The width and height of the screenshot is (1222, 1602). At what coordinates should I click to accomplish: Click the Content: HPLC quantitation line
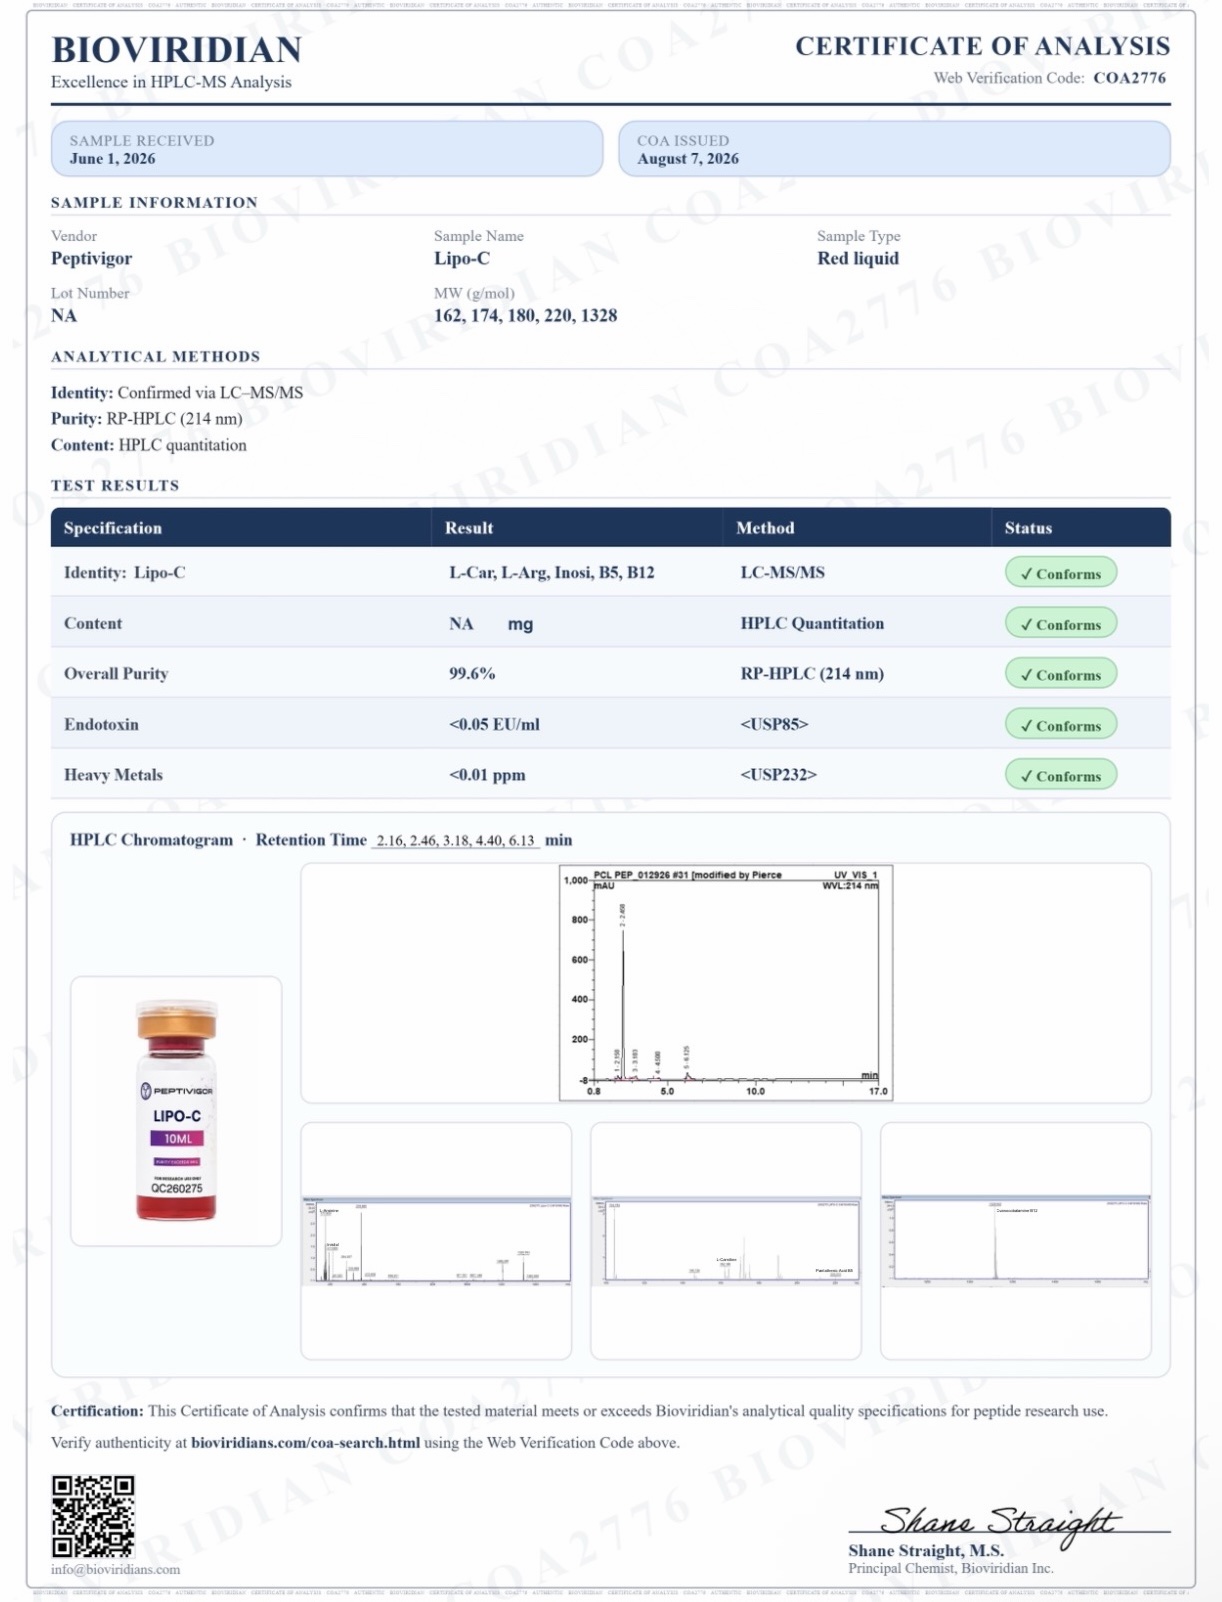coord(149,445)
